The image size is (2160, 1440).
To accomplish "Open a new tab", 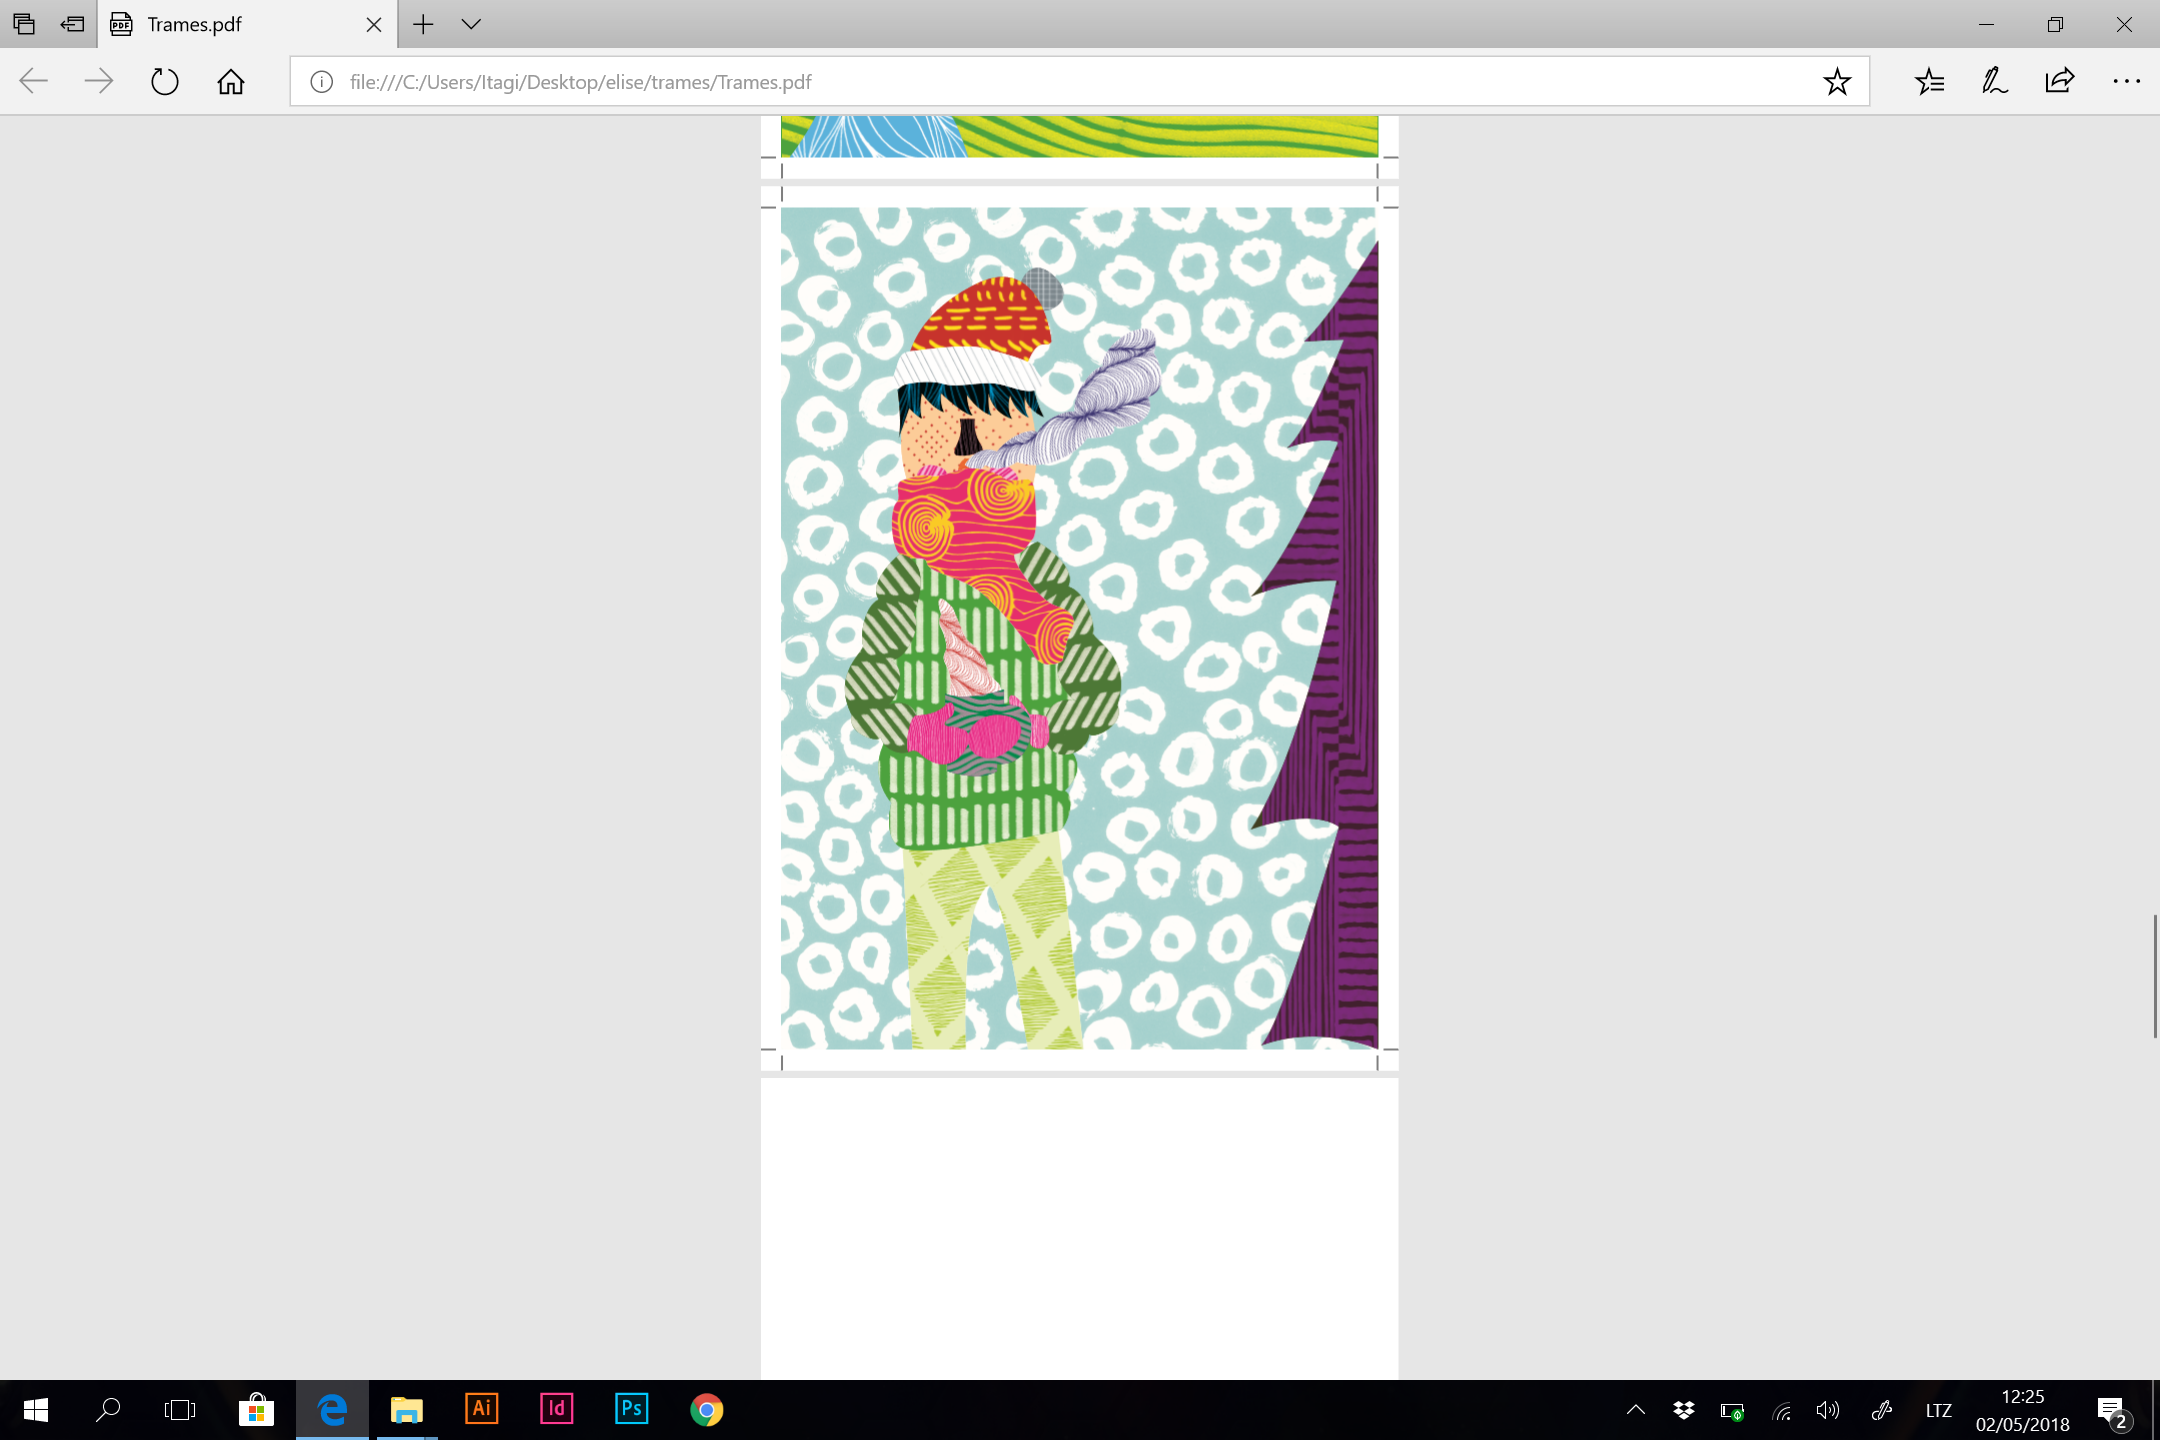I will [x=423, y=24].
